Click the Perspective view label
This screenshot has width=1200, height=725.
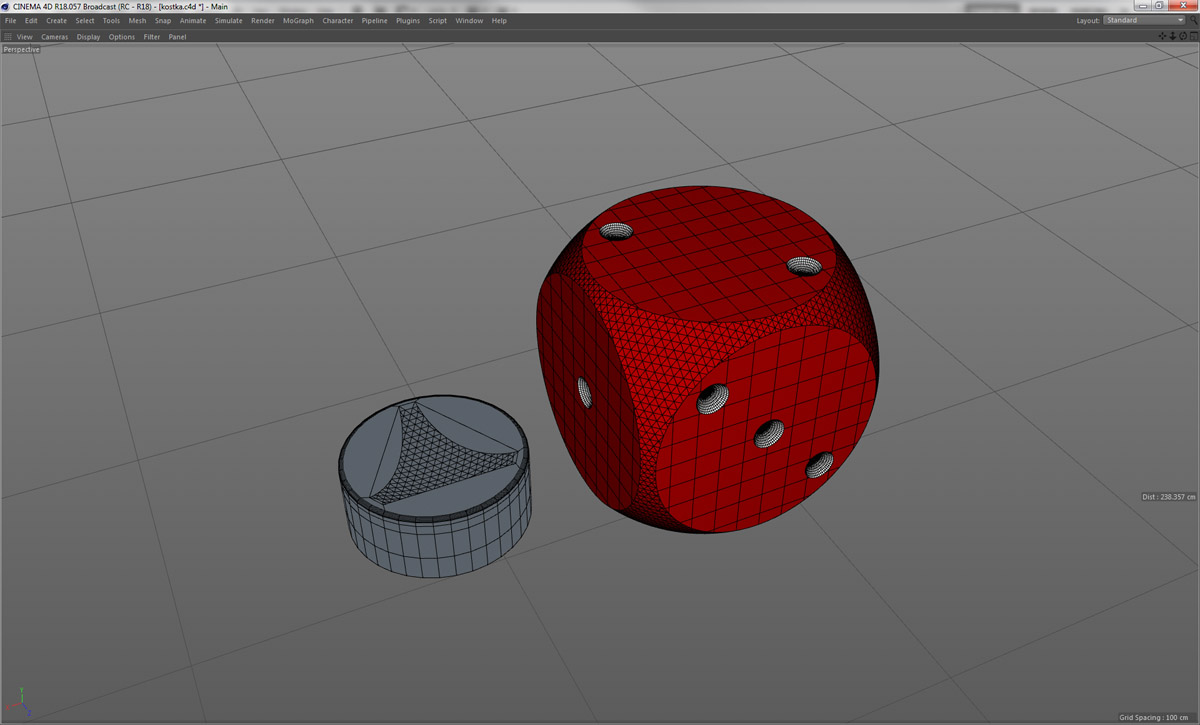(21, 49)
